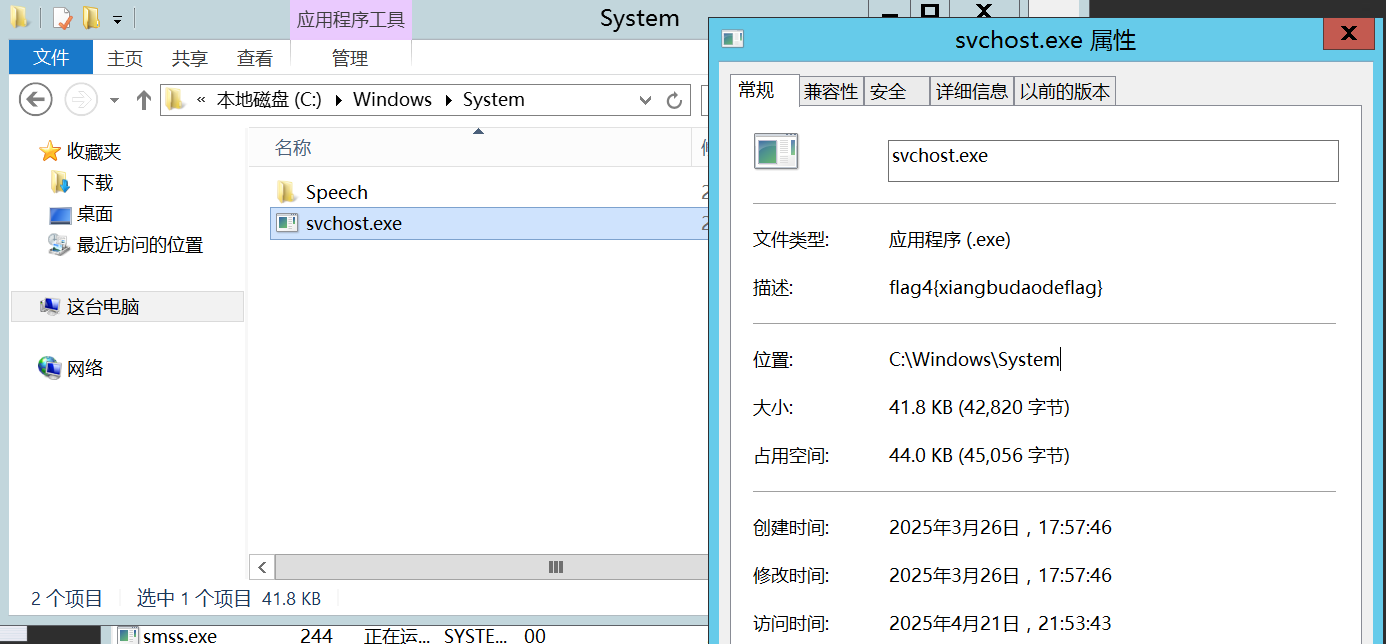
Task: Open 下载 in the navigation pane
Action: pos(95,183)
